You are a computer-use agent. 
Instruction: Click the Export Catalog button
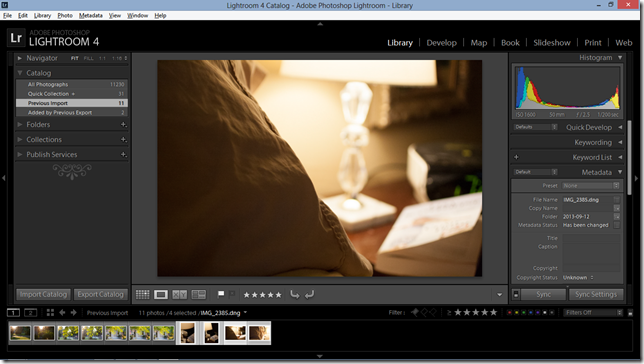pos(101,294)
